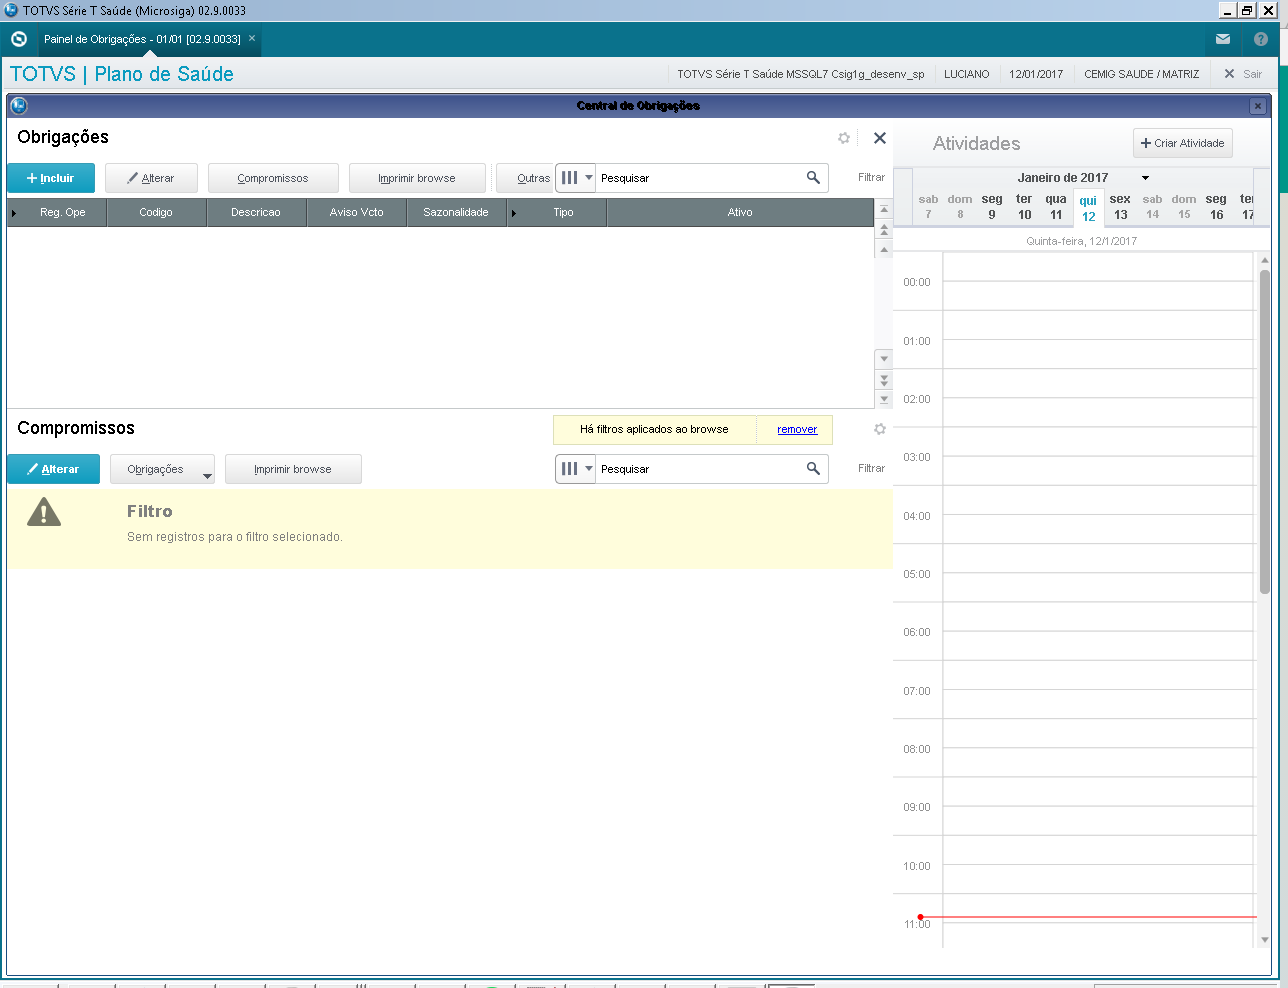The height and width of the screenshot is (988, 1288).
Task: Jump to first record in Obrigações grid
Action: 884,210
